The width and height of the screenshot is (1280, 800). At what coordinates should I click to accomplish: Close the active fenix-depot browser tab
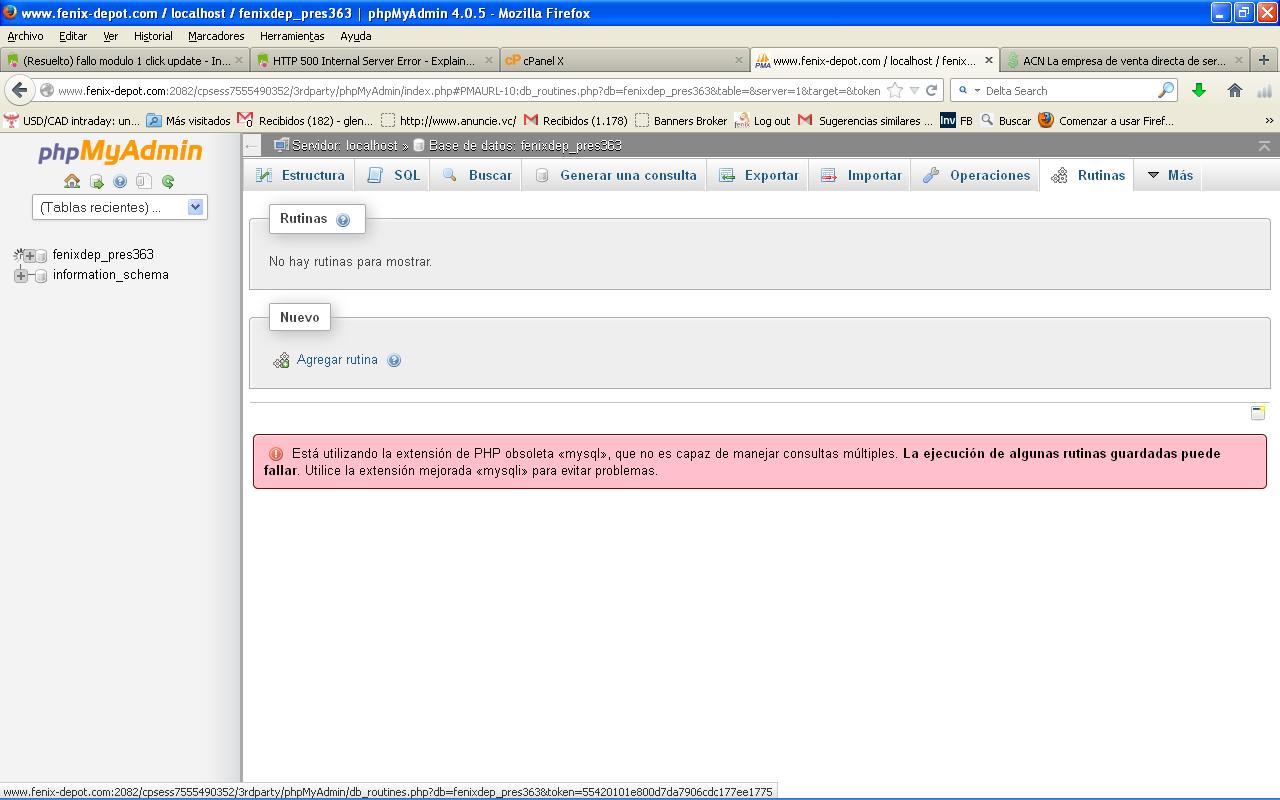click(989, 60)
